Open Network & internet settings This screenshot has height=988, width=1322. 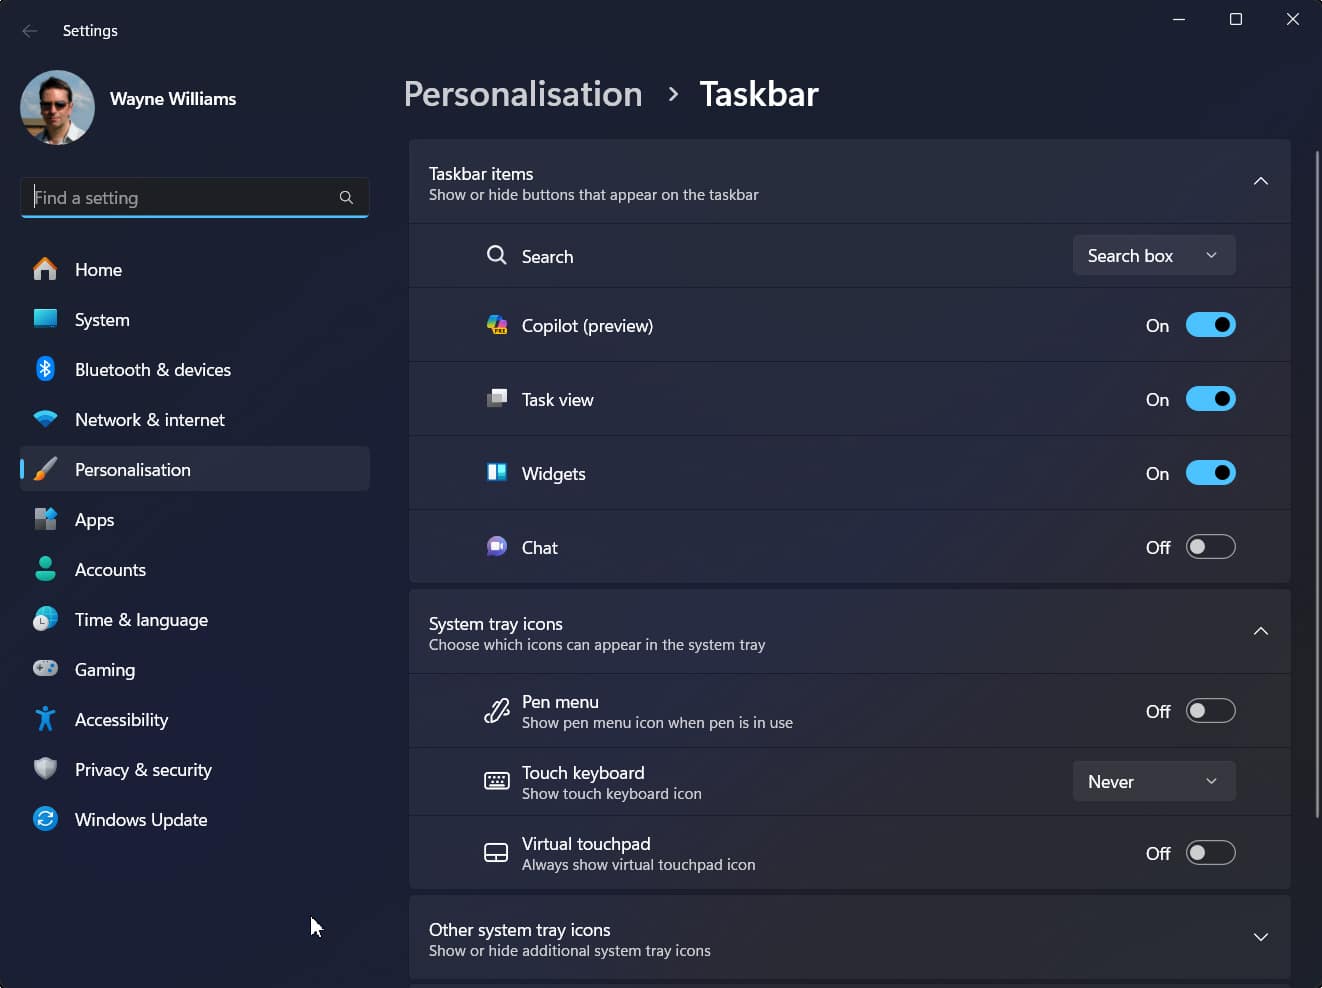pyautogui.click(x=149, y=419)
